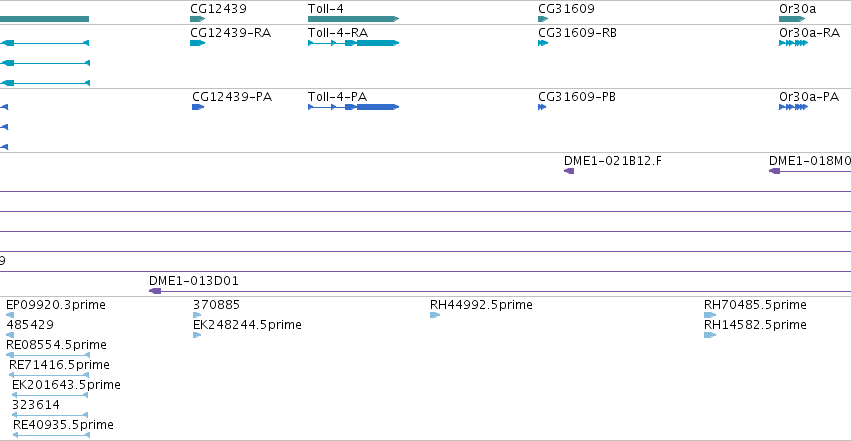Select the 370885 feature label

(x=217, y=304)
